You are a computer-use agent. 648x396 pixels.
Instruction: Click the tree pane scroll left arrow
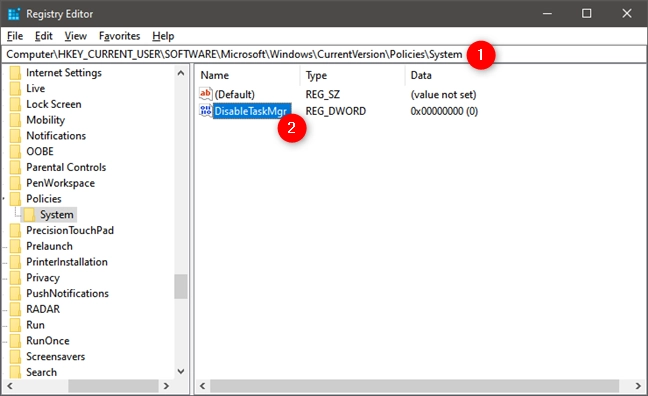pyautogui.click(x=10, y=386)
